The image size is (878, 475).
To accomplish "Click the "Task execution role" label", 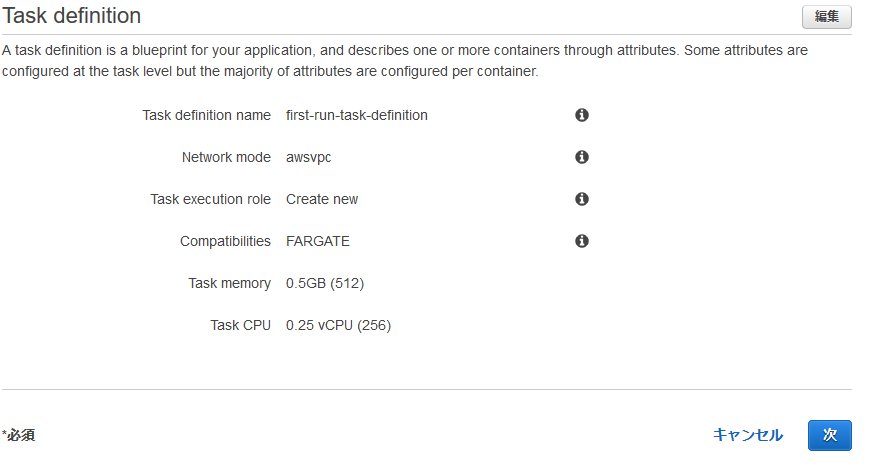I will 210,199.
